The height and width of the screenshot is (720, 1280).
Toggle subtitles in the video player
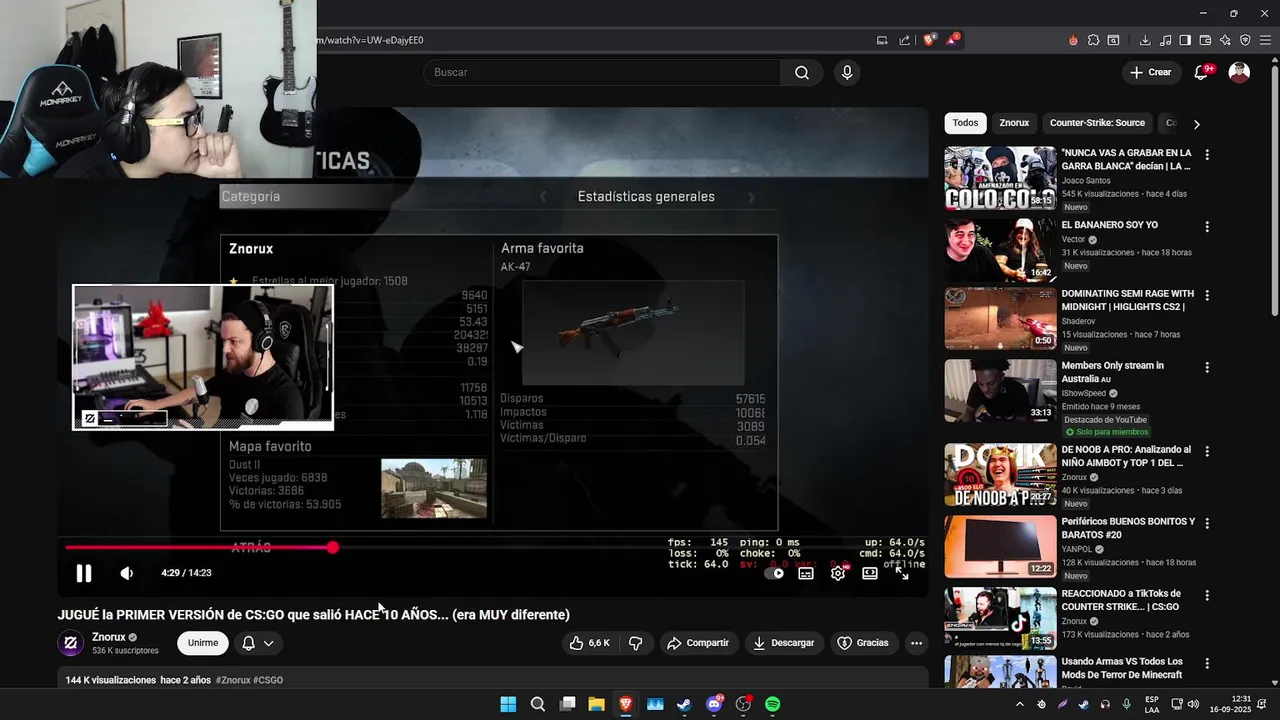pyautogui.click(x=806, y=573)
